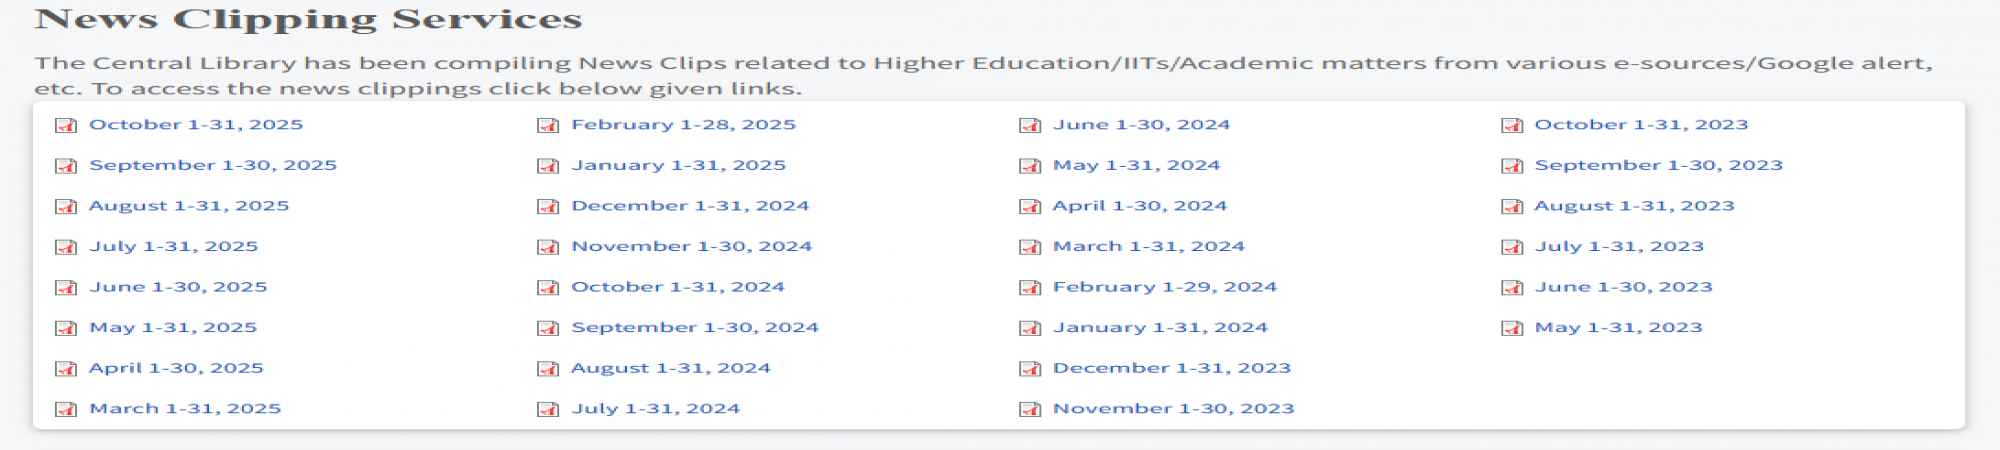Click the PDF icon beside February 1-28, 2025
The width and height of the screenshot is (2000, 450).
548,125
